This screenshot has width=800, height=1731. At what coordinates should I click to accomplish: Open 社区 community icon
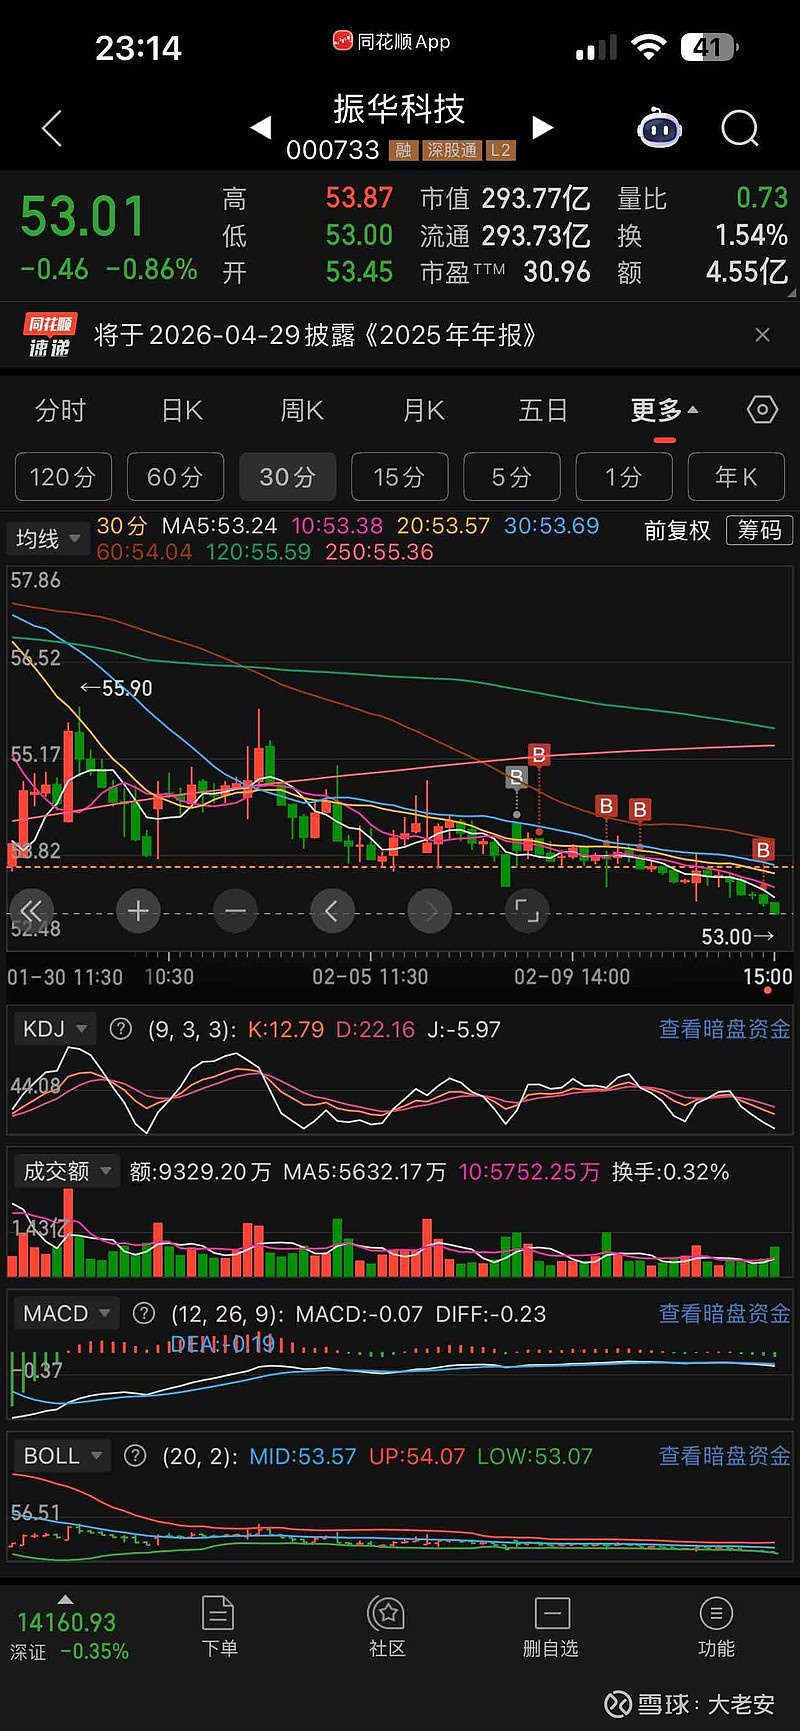386,1627
